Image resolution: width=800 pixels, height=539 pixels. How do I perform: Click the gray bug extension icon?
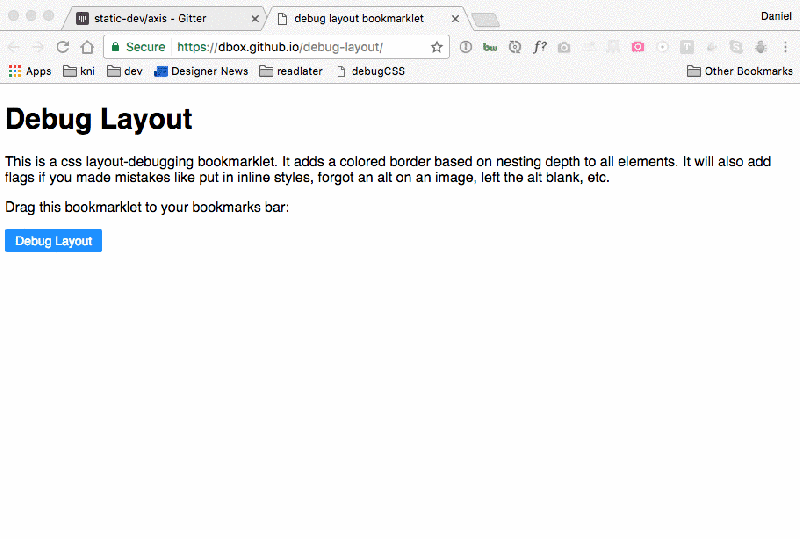pyautogui.click(x=761, y=47)
